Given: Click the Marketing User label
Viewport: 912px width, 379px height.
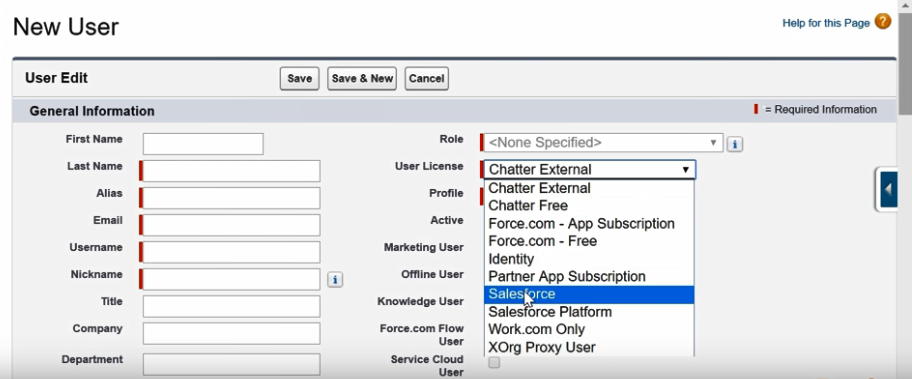Looking at the screenshot, I should [423, 248].
